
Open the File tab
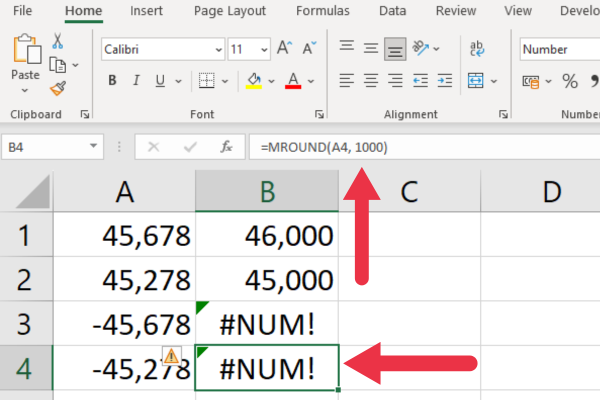[x=23, y=11]
